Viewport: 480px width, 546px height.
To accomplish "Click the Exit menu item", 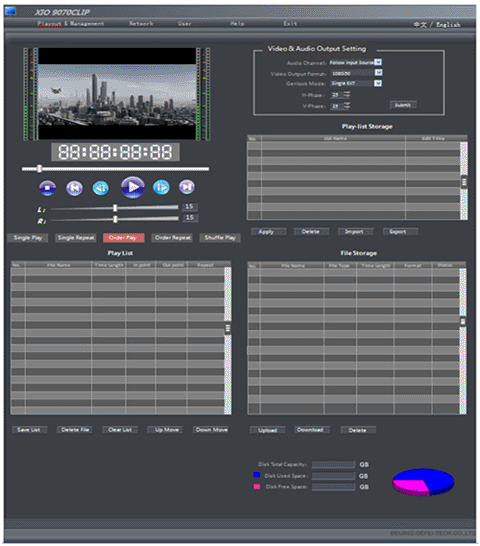I will [290, 24].
